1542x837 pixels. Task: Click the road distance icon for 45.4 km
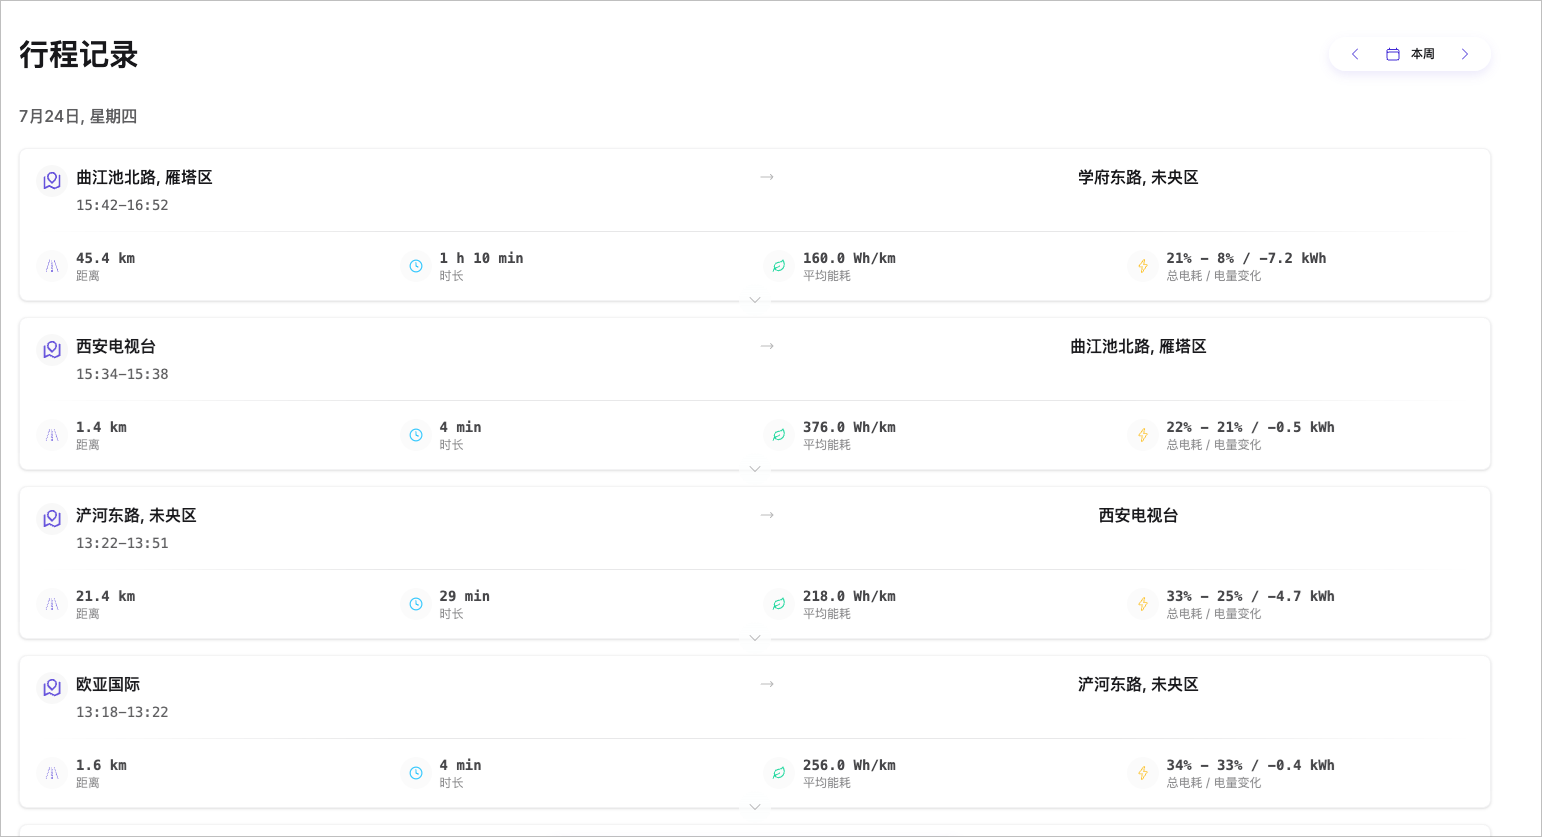click(x=52, y=266)
